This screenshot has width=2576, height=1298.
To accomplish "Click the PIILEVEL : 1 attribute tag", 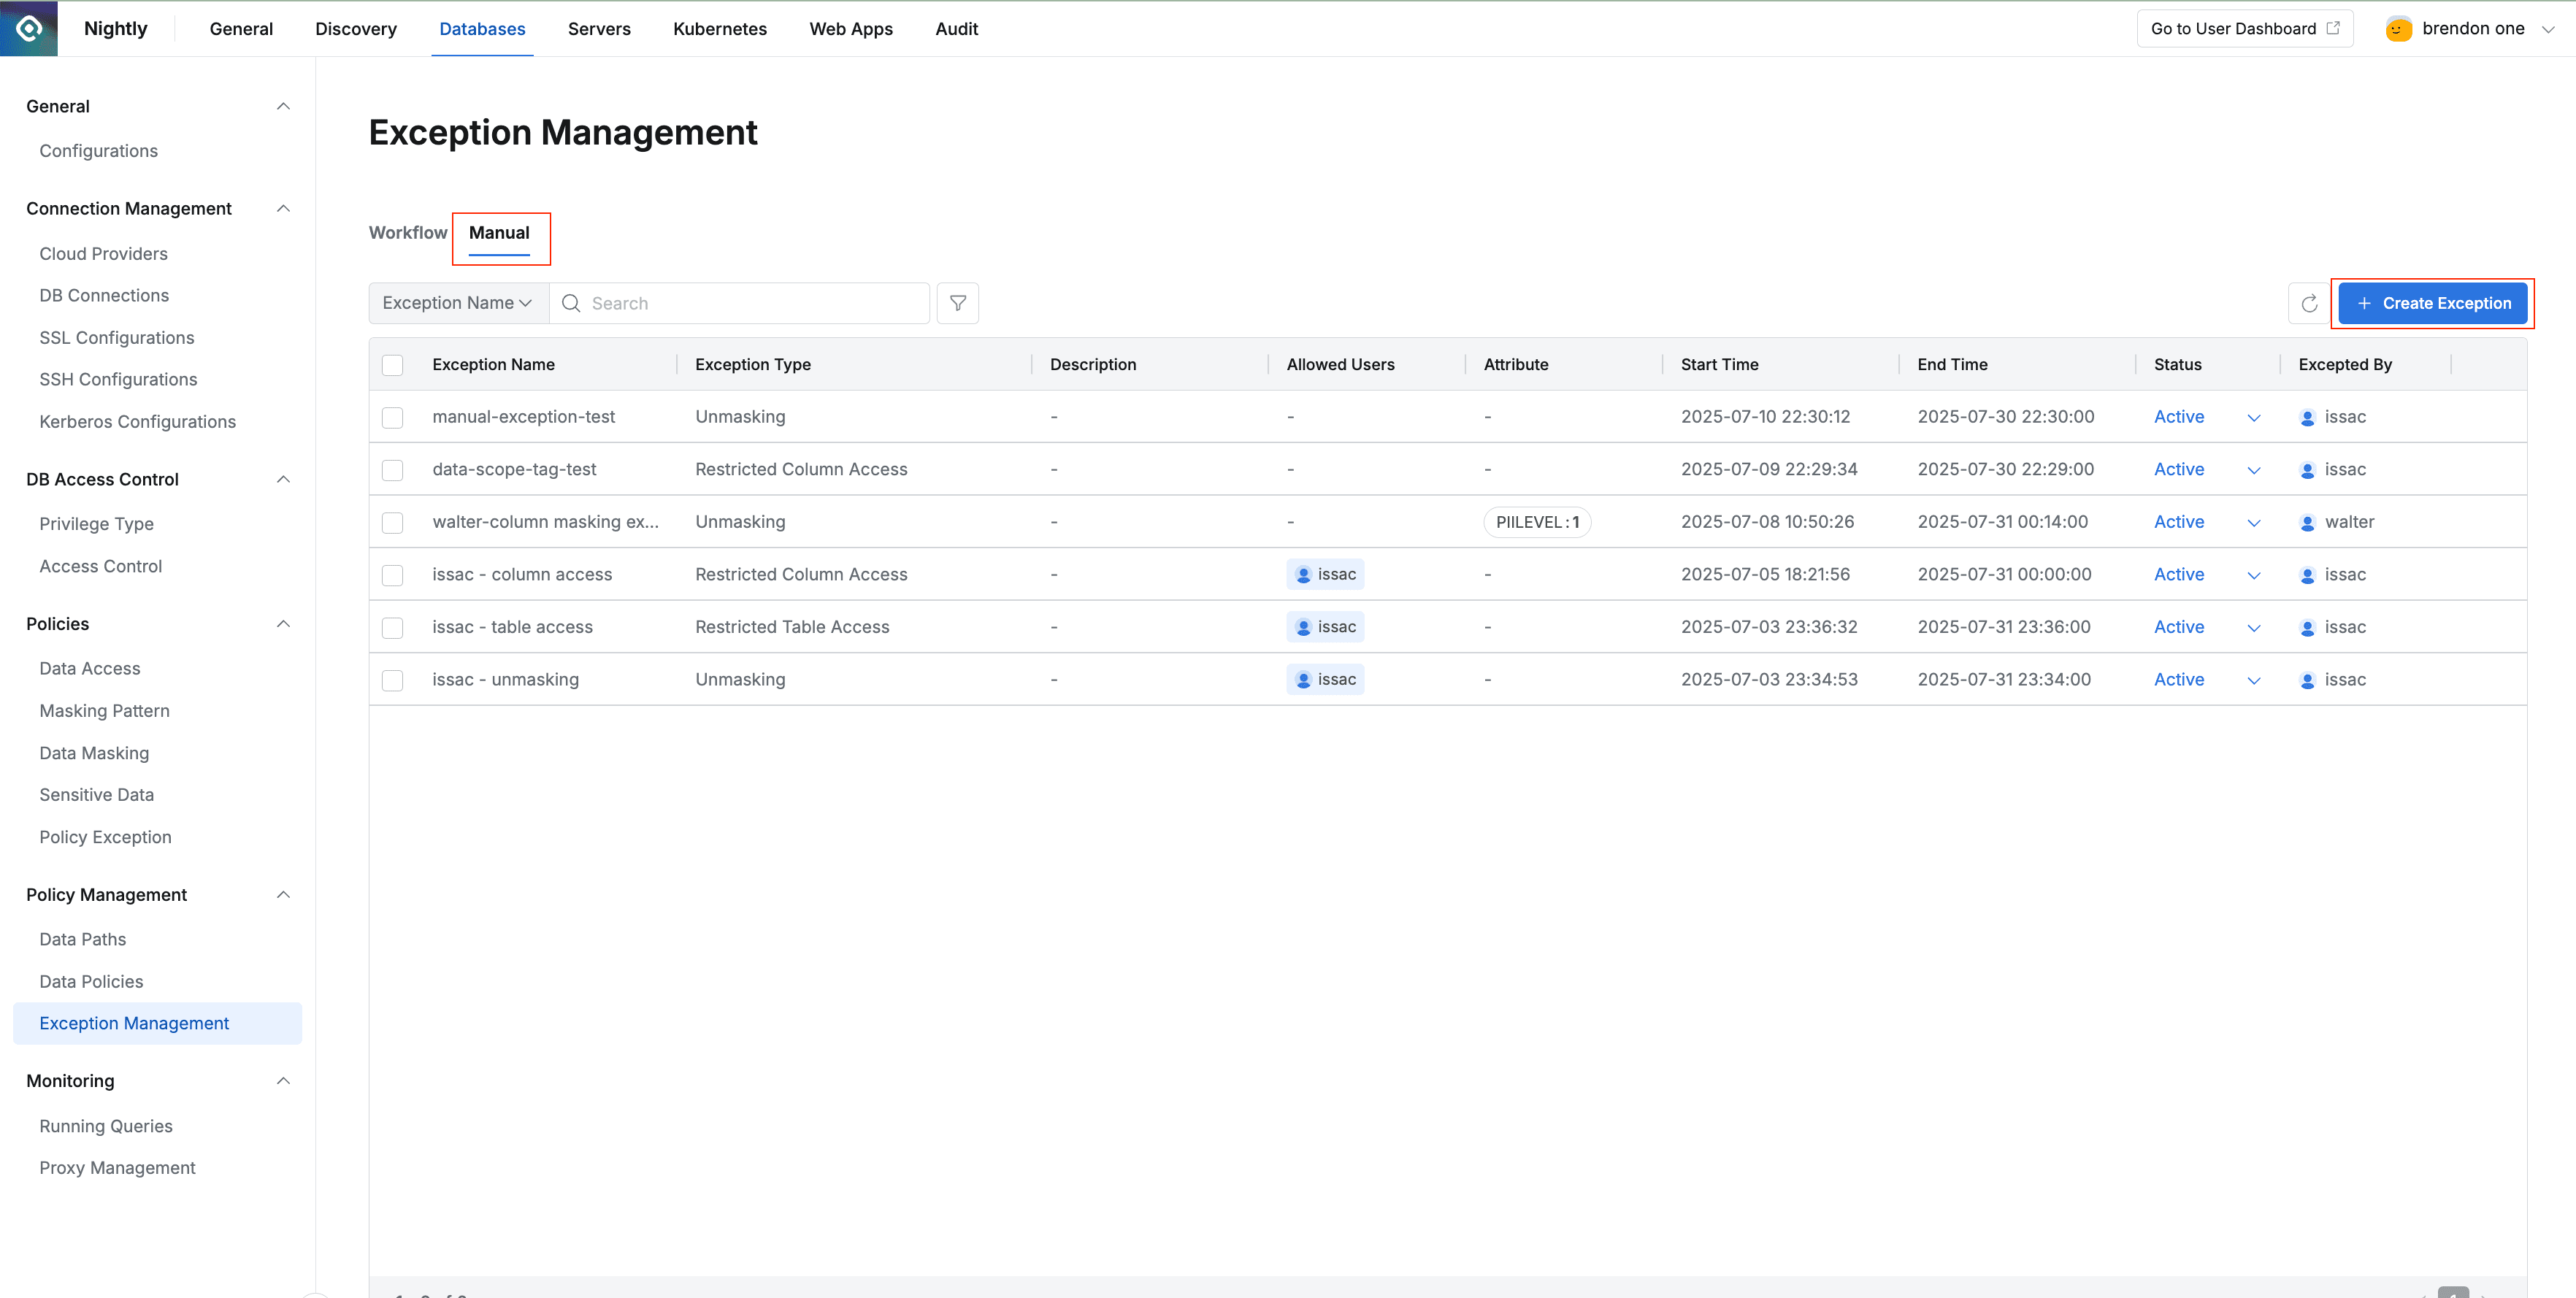I will [x=1537, y=521].
